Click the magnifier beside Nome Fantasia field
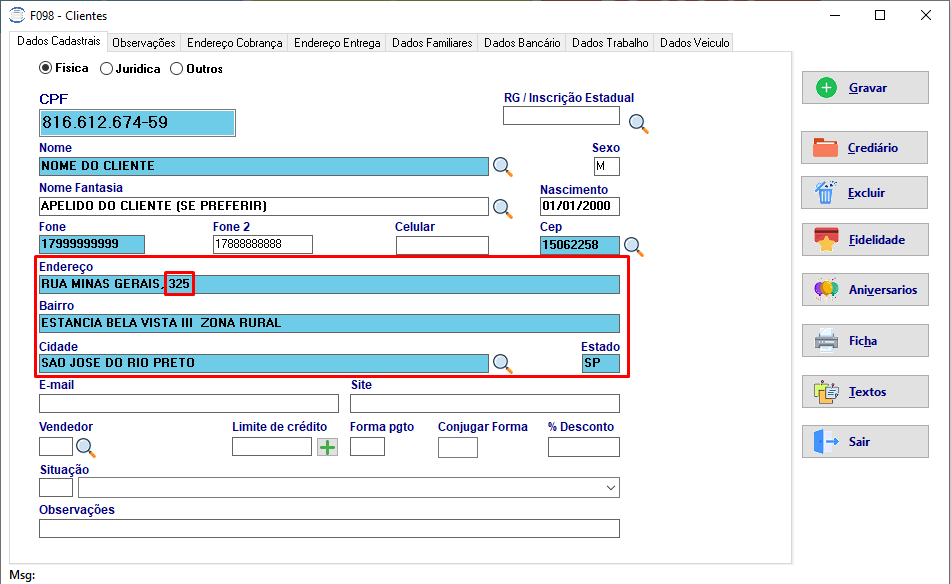 pyautogui.click(x=502, y=208)
